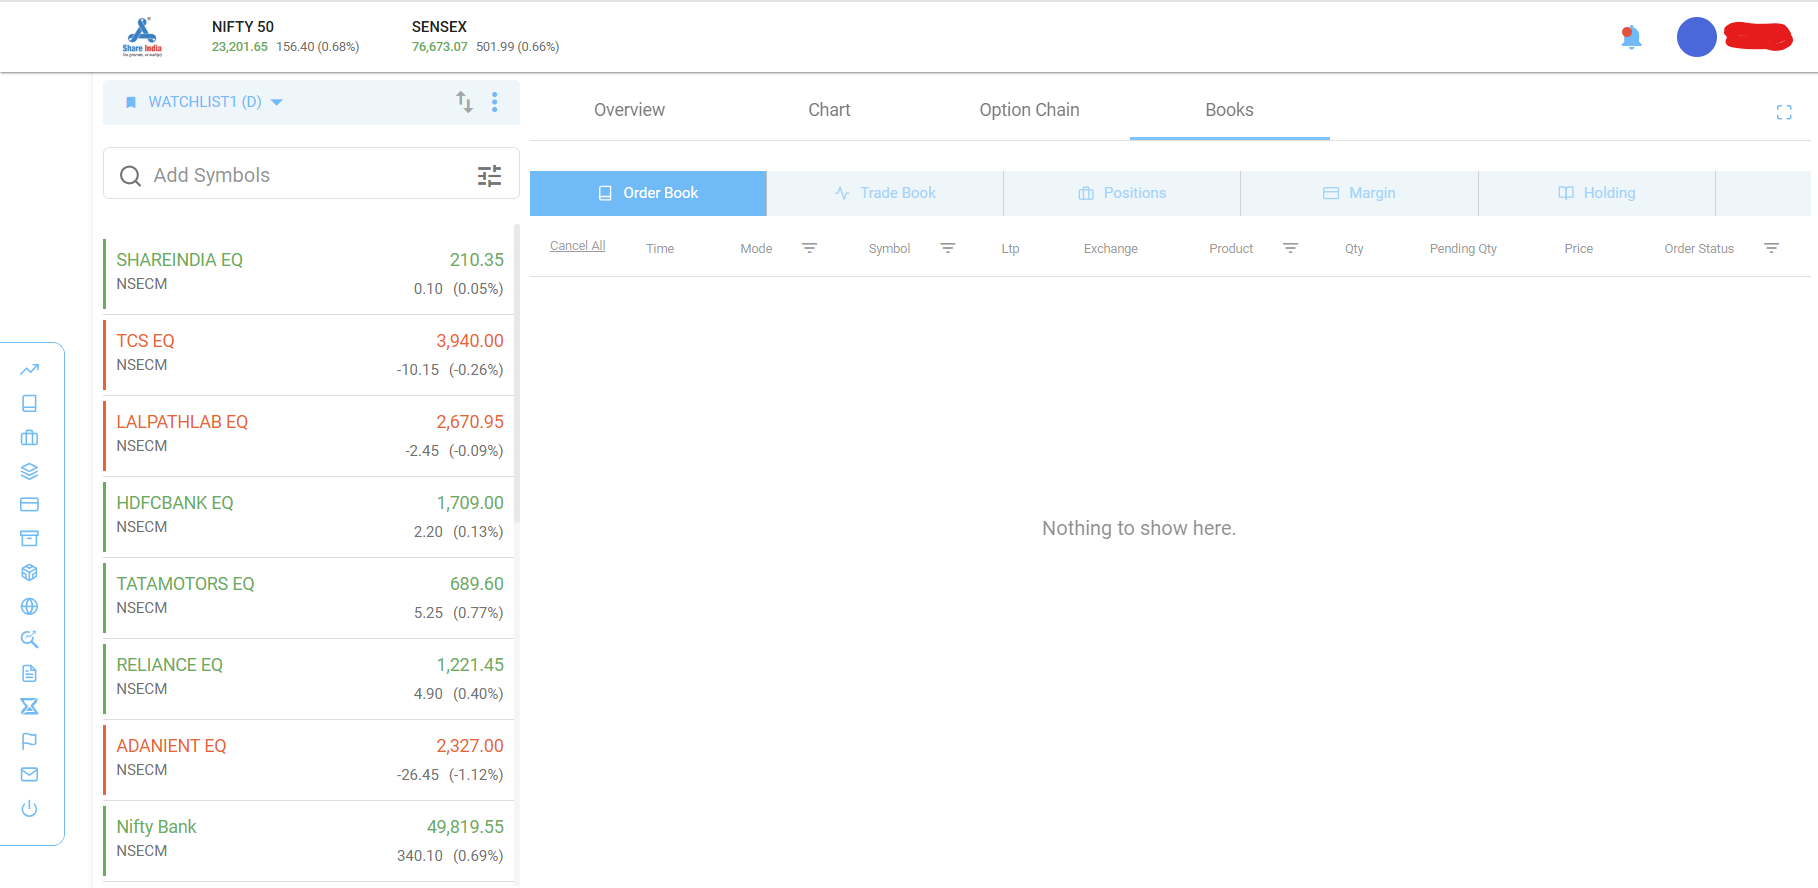Image resolution: width=1818 pixels, height=888 pixels.
Task: Click the power logout icon in sidebar
Action: [x=29, y=808]
